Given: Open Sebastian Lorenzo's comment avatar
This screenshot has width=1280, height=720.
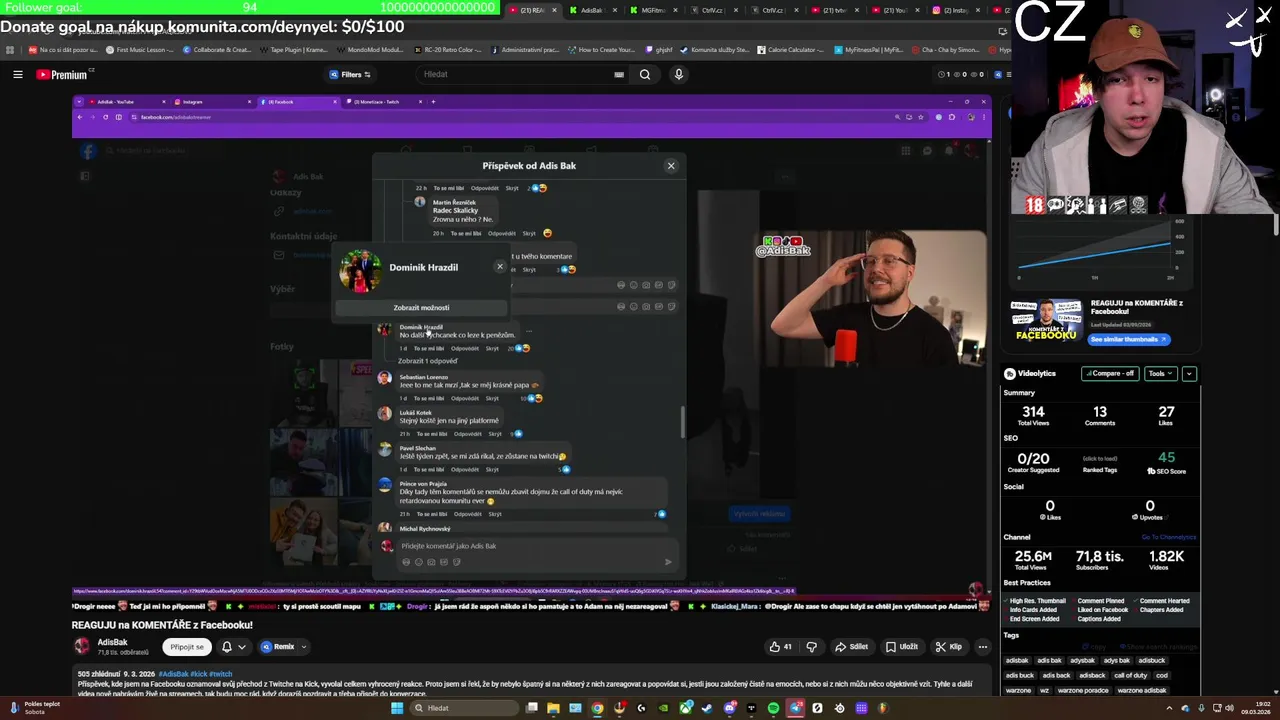Looking at the screenshot, I should click(x=384, y=378).
